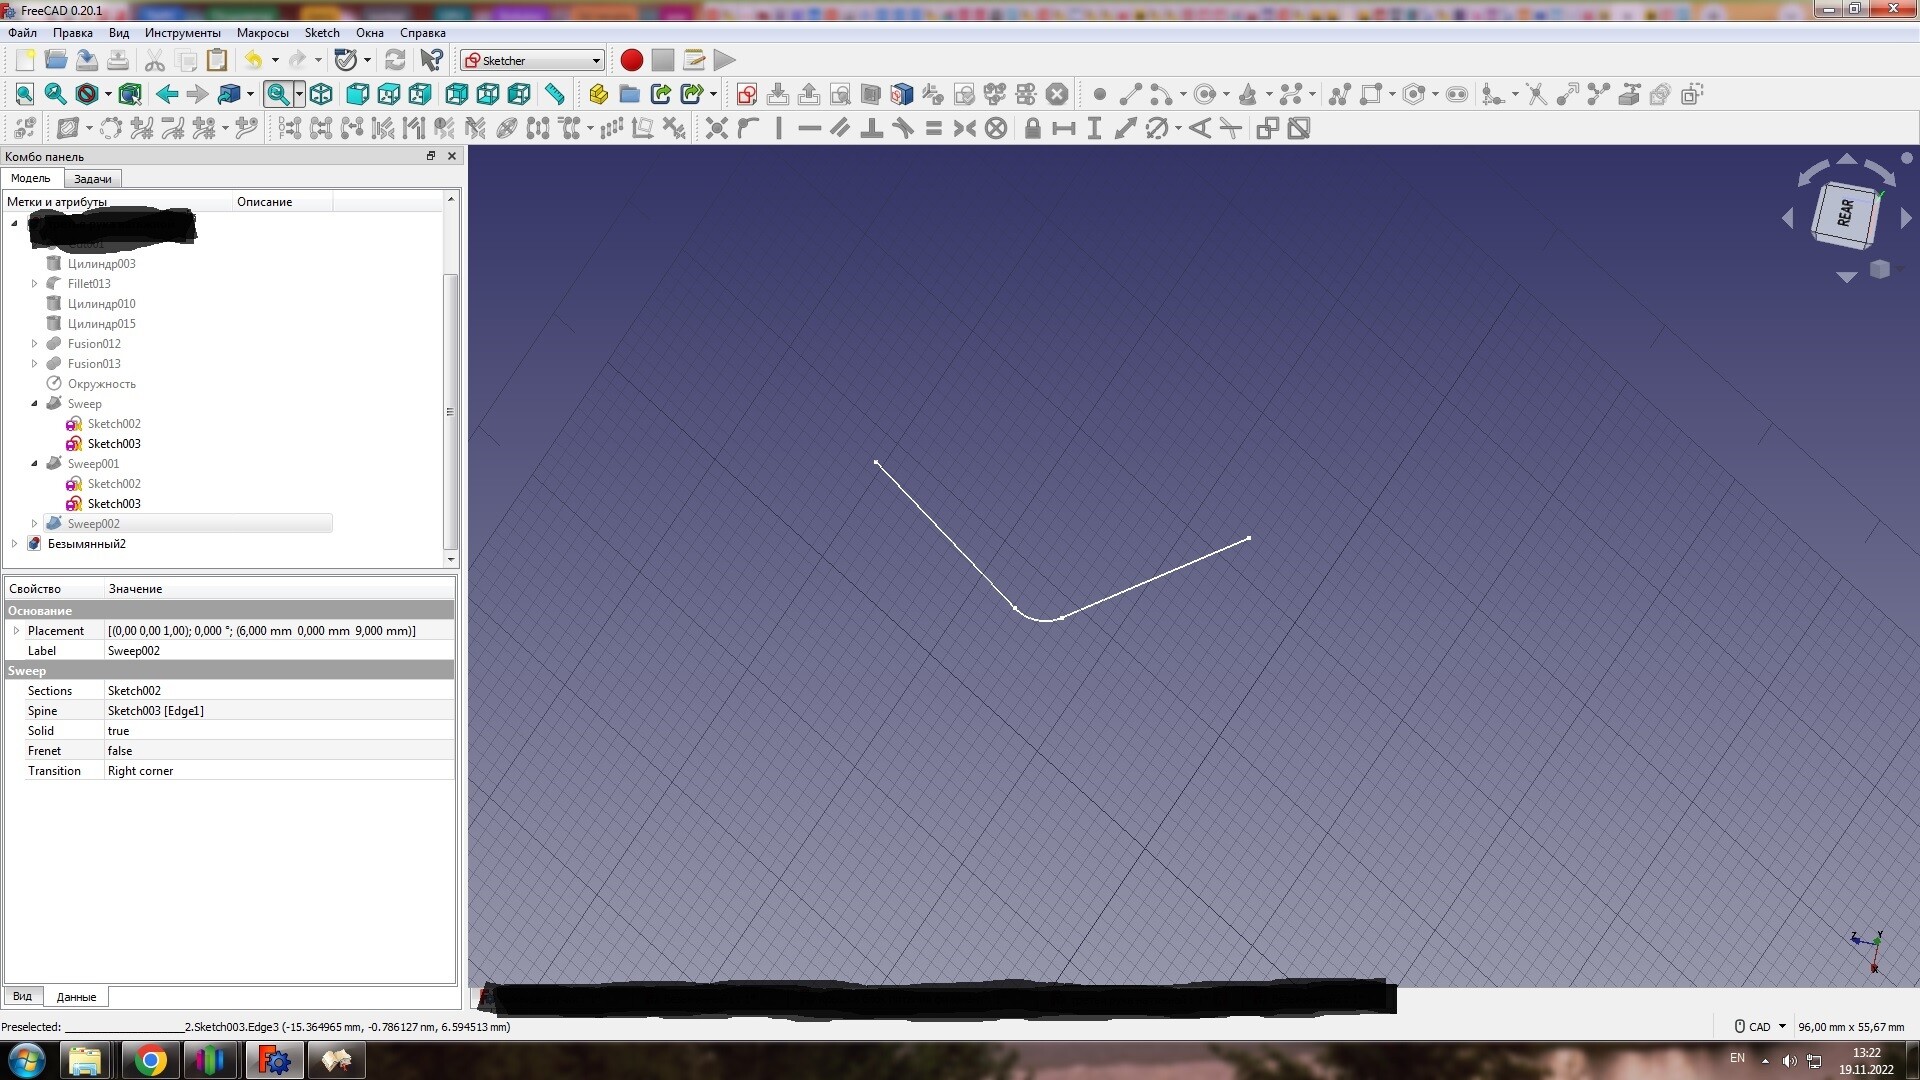This screenshot has width=1920, height=1080.
Task: Switch to the Вид properties tab
Action: pos(22,997)
